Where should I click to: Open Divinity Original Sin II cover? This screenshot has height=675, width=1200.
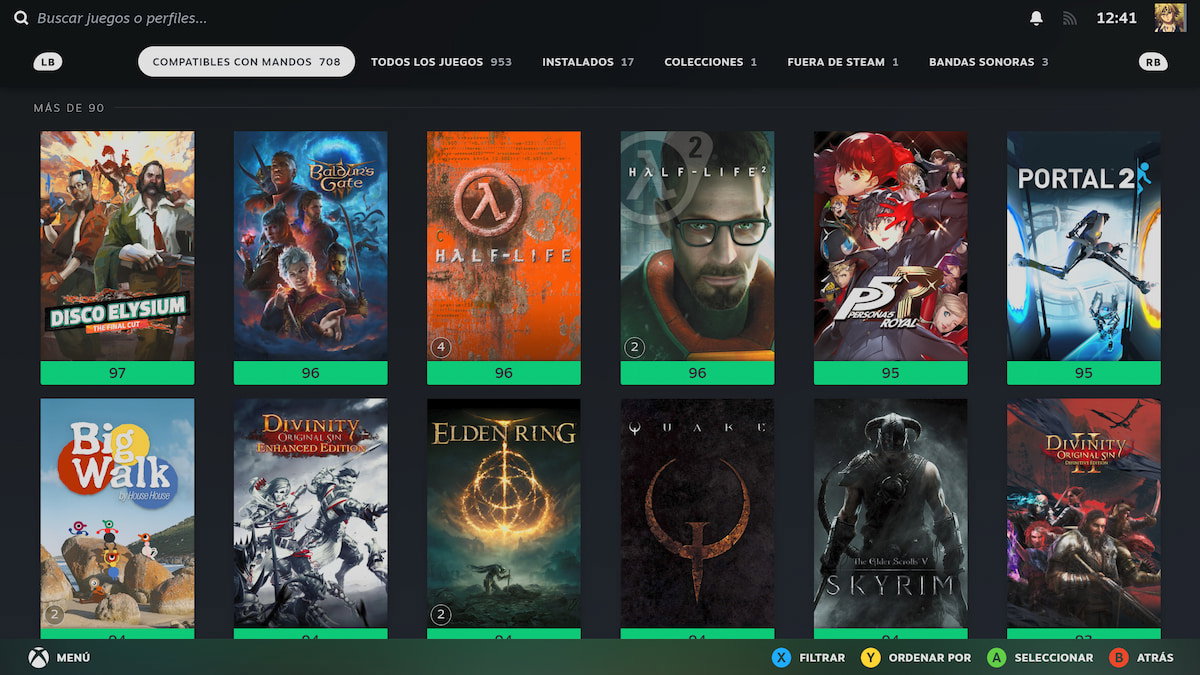(1083, 513)
